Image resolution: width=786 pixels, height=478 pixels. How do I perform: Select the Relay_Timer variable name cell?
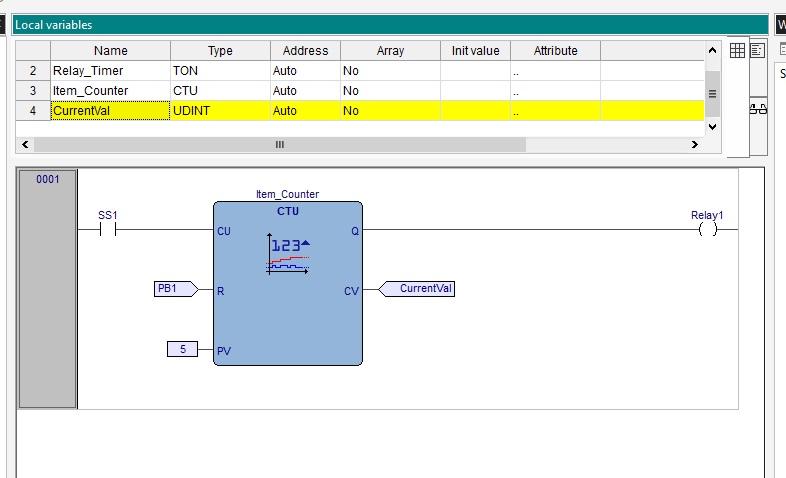(110, 71)
